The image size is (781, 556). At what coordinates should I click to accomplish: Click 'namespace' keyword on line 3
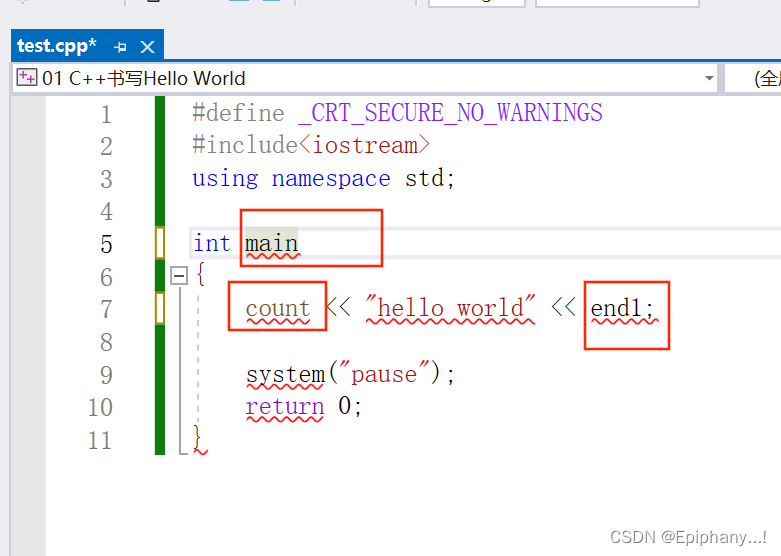(331, 178)
